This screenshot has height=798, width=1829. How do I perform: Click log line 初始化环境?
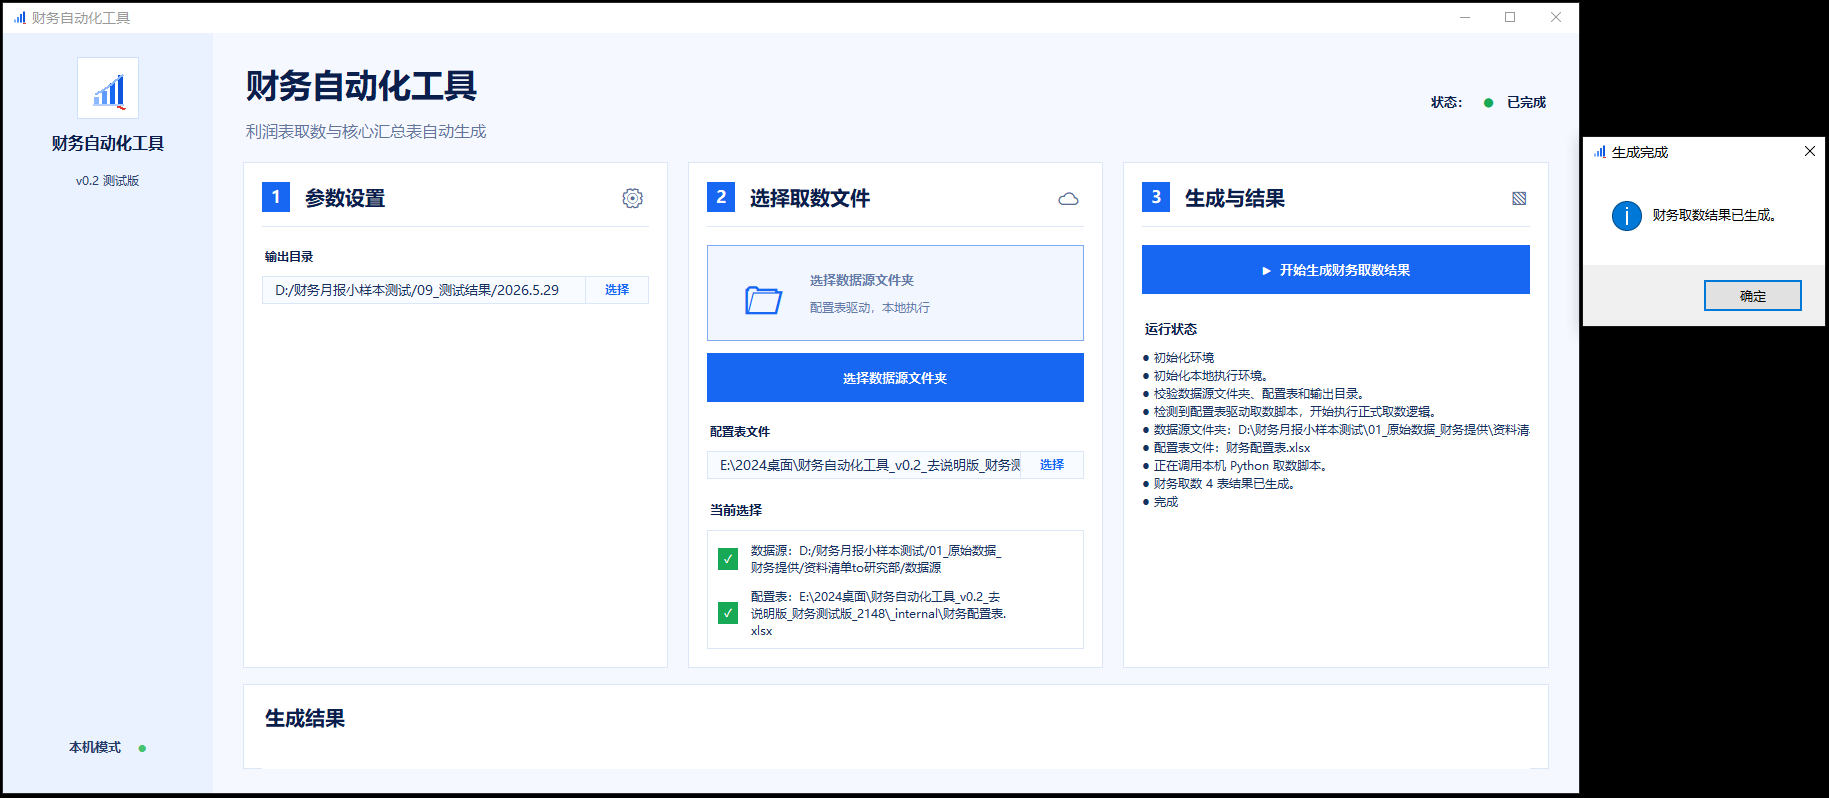click(1184, 358)
